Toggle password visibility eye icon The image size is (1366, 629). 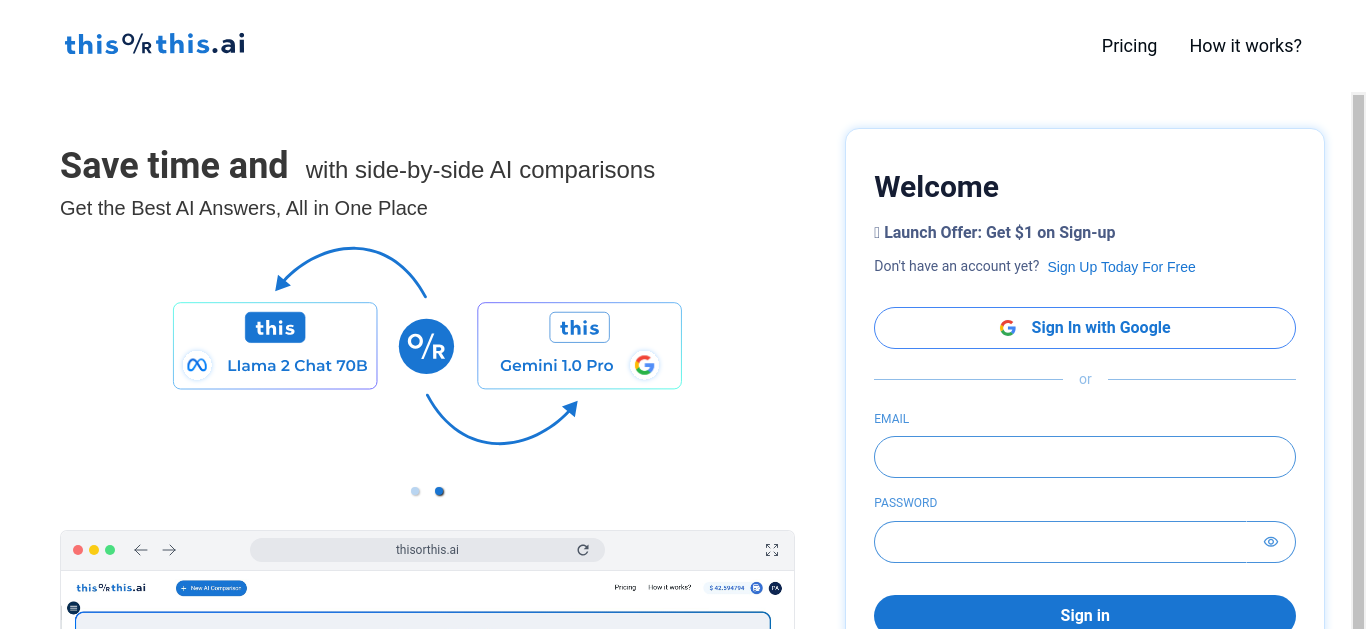point(1271,542)
